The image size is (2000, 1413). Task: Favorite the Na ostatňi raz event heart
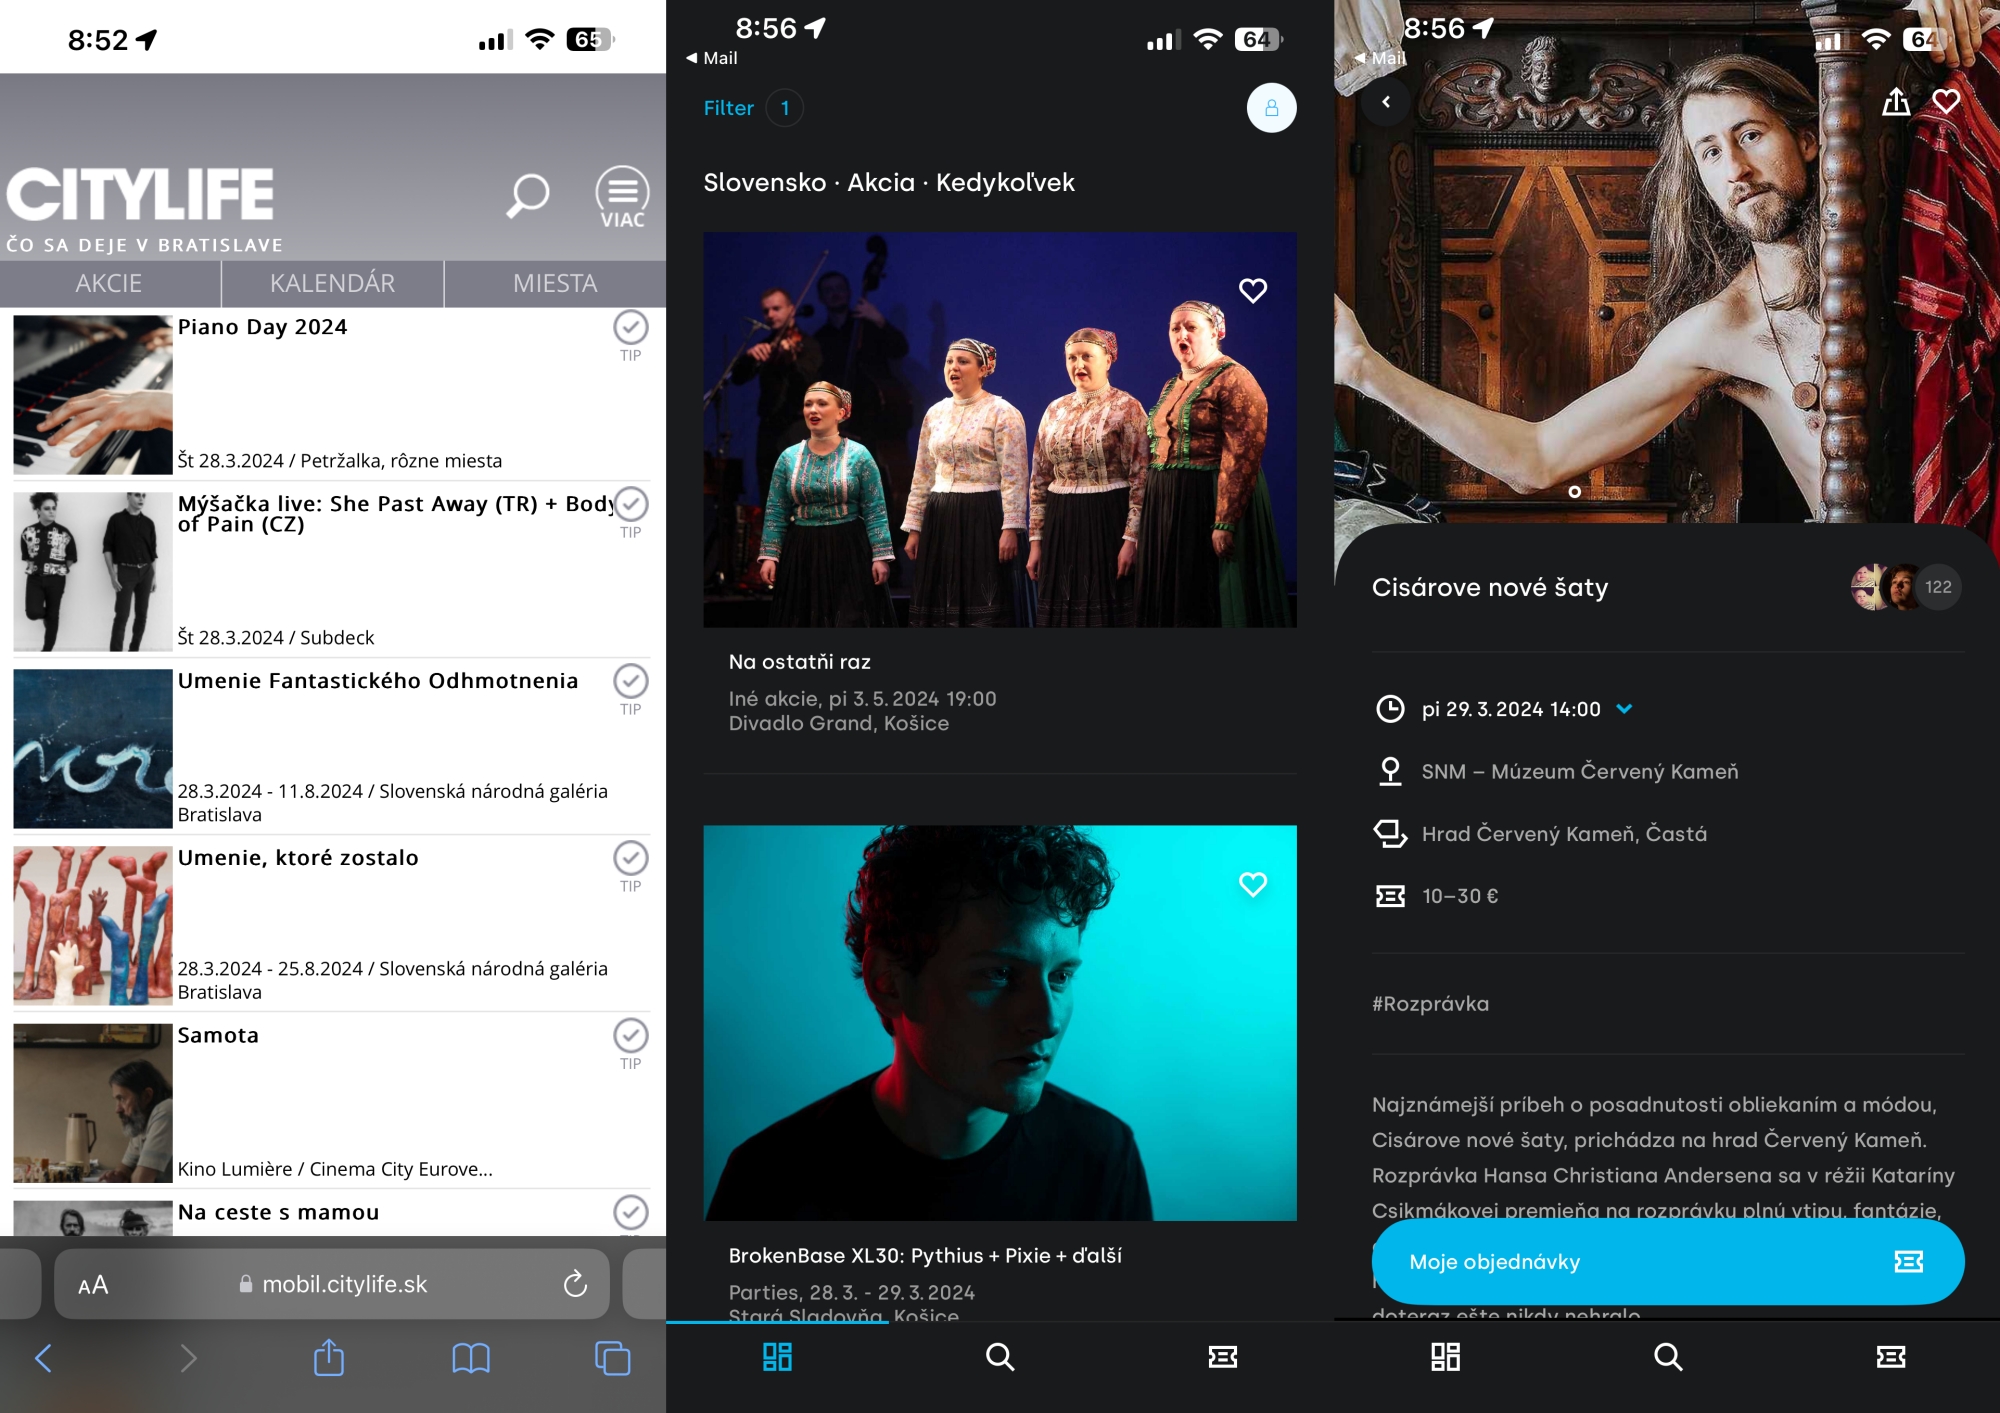pyautogui.click(x=1253, y=290)
